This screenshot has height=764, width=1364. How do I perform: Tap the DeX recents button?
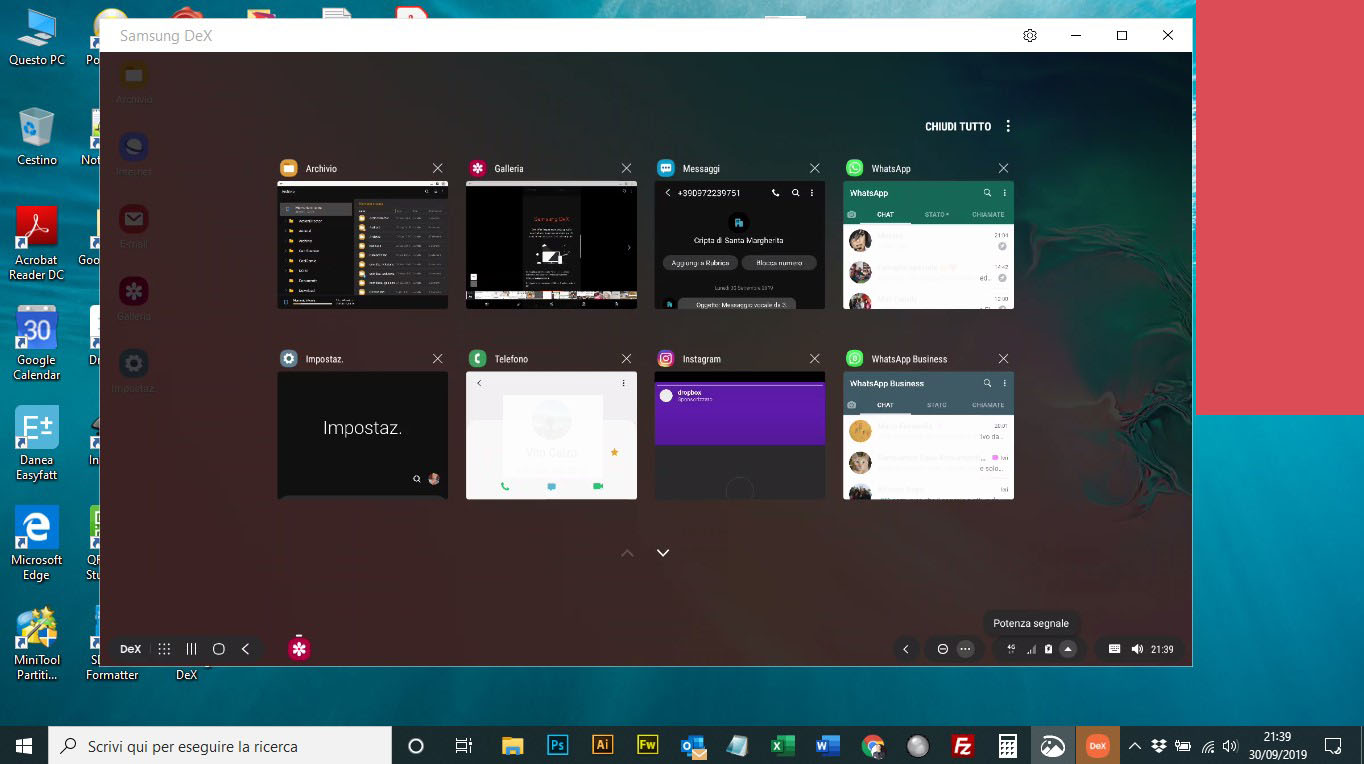[x=192, y=649]
